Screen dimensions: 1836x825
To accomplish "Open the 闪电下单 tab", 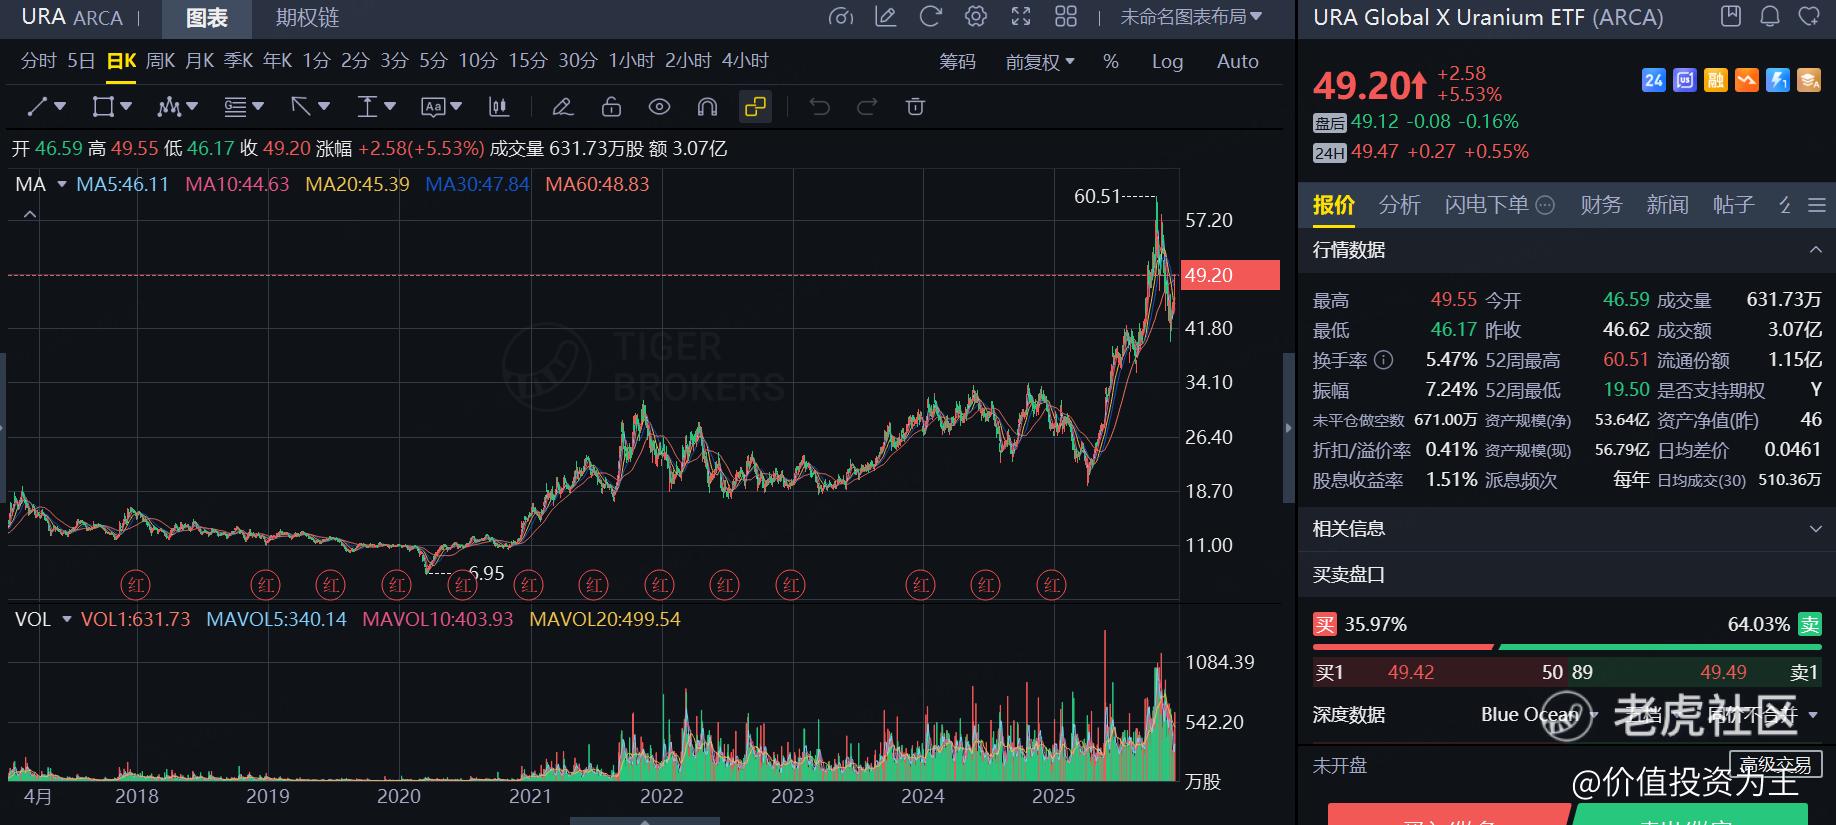I will 1499,205.
